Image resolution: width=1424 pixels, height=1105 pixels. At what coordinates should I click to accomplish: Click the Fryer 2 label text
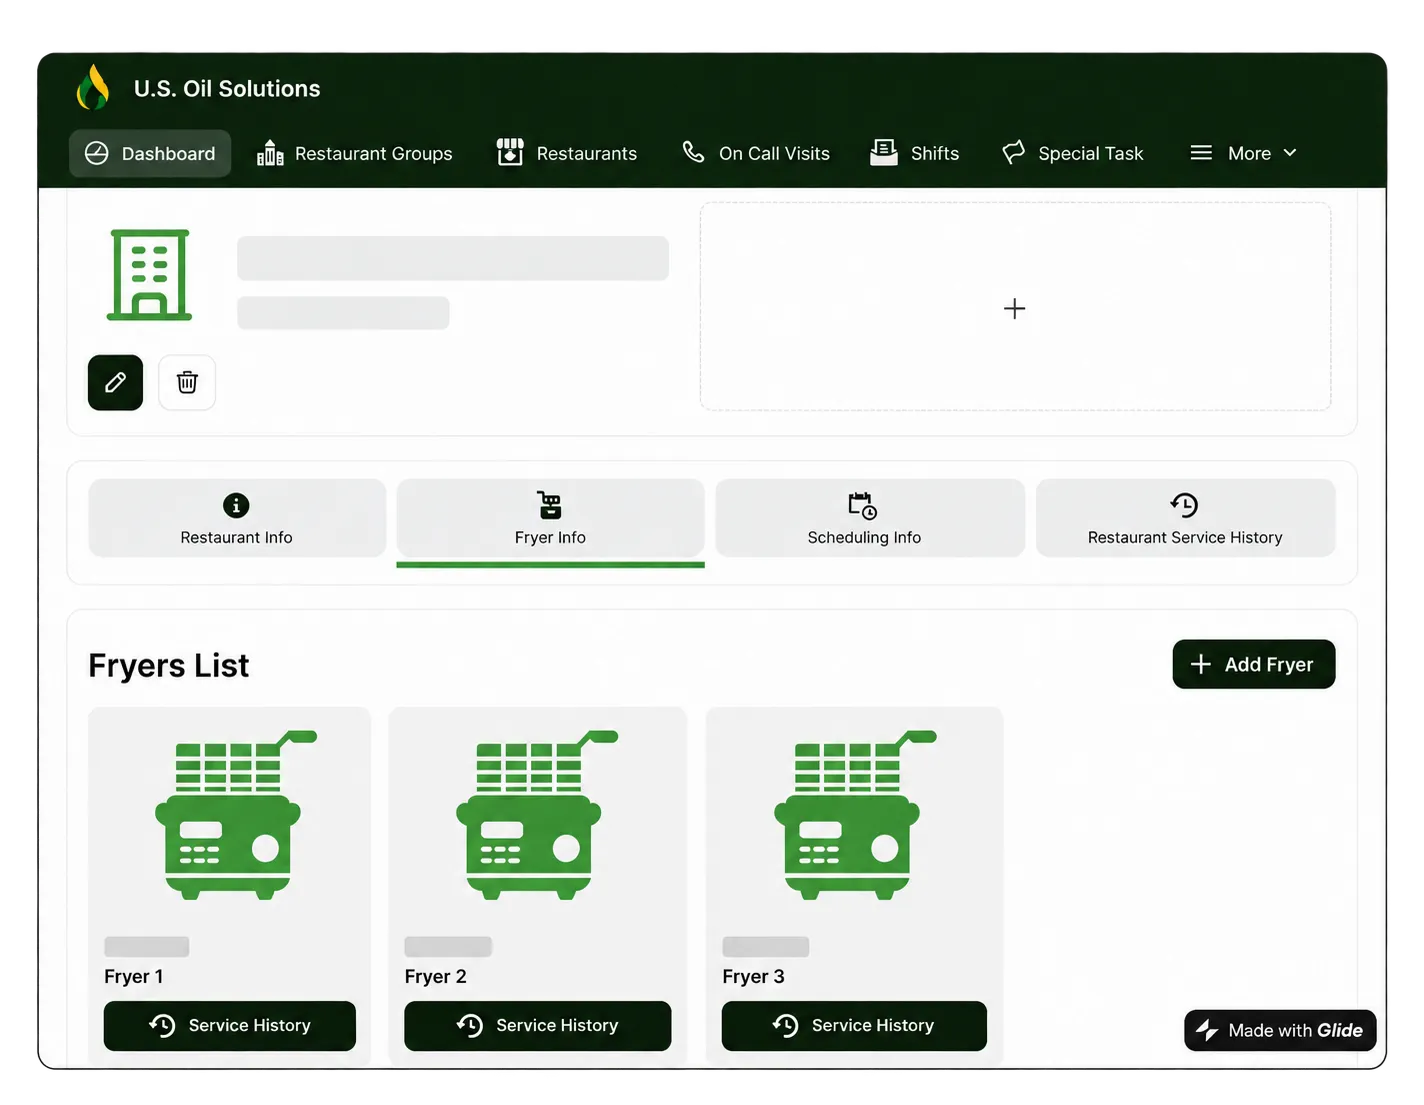pos(435,976)
